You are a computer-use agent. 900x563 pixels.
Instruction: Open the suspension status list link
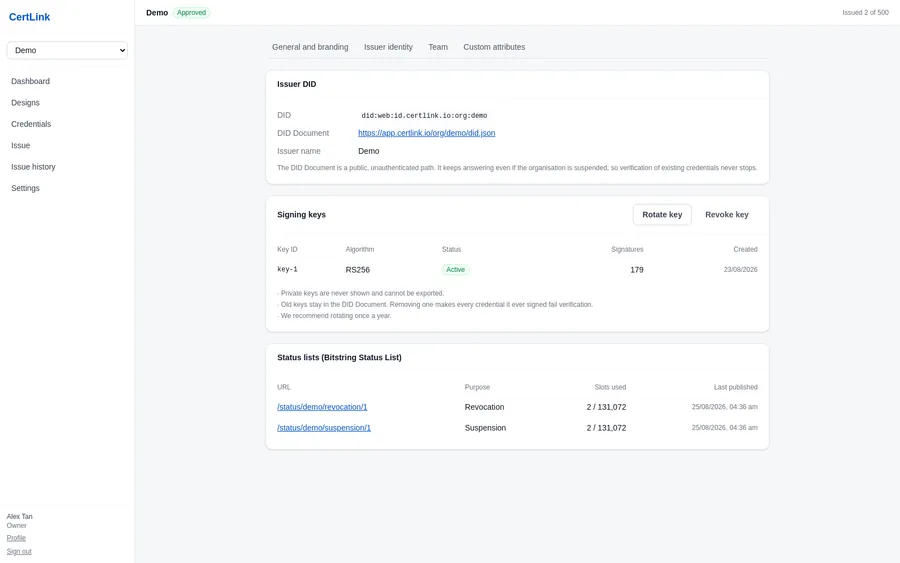(324, 428)
